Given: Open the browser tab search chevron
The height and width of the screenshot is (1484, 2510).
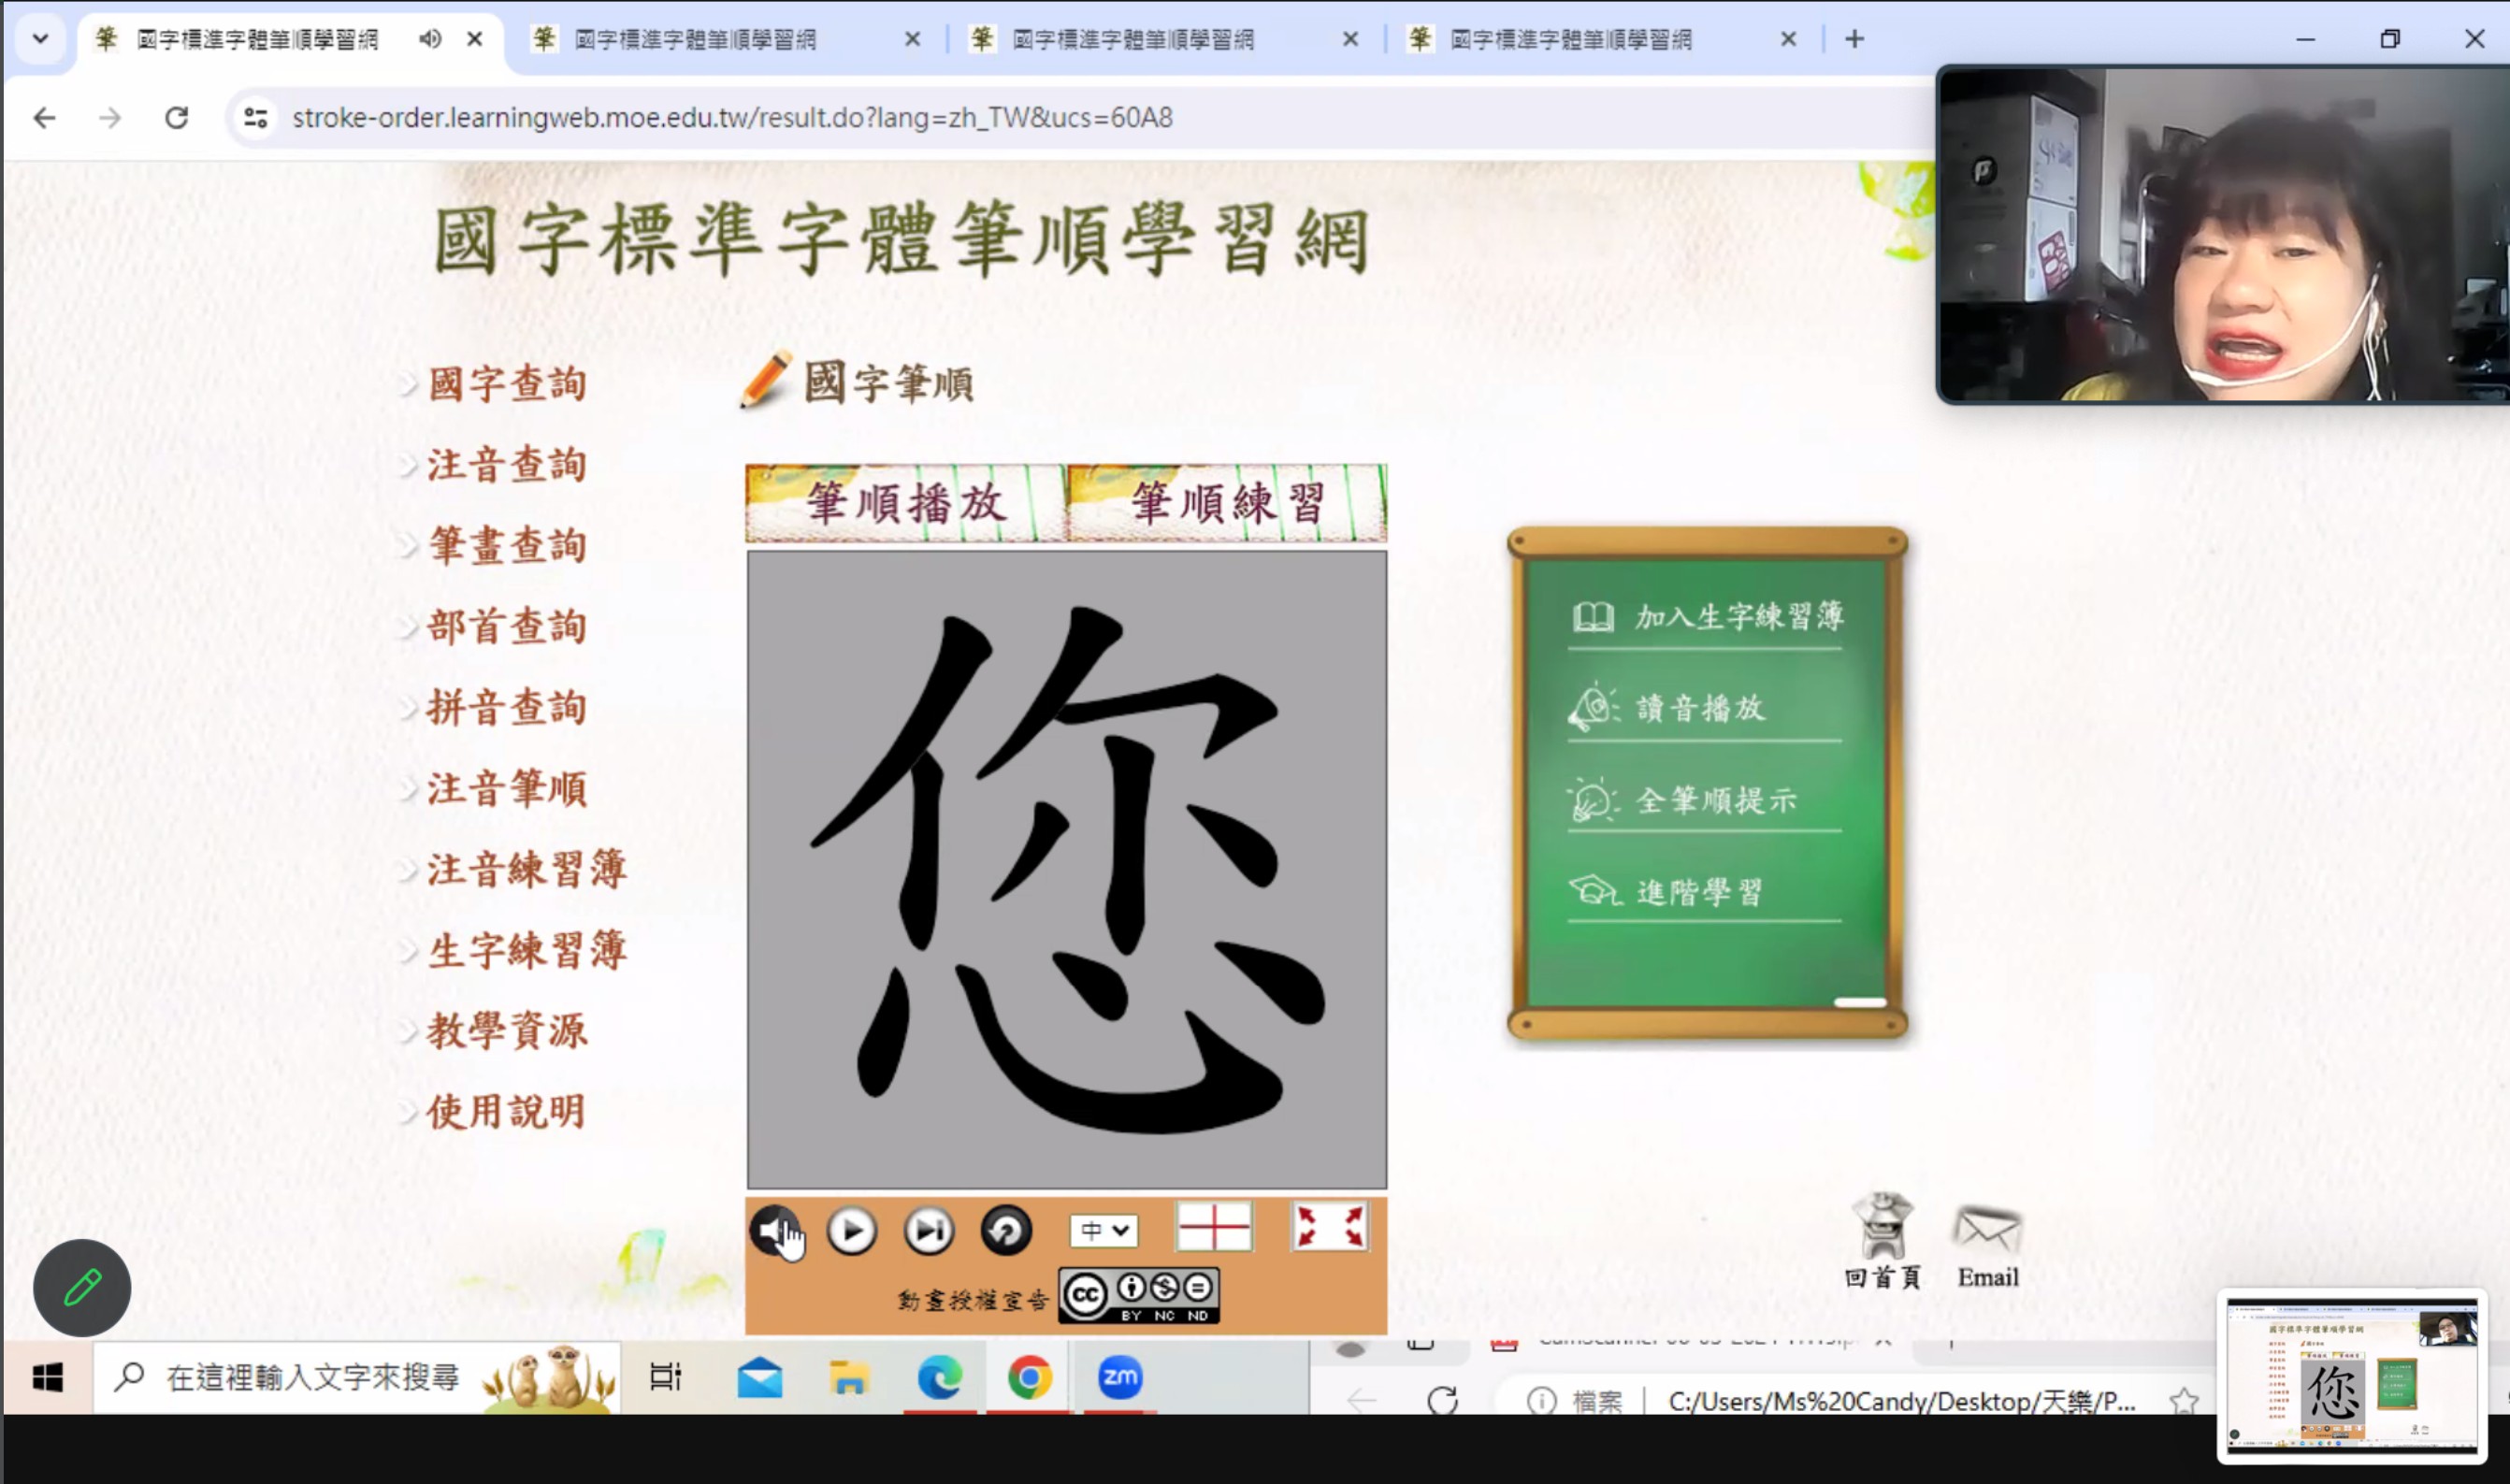Looking at the screenshot, I should pos(40,39).
